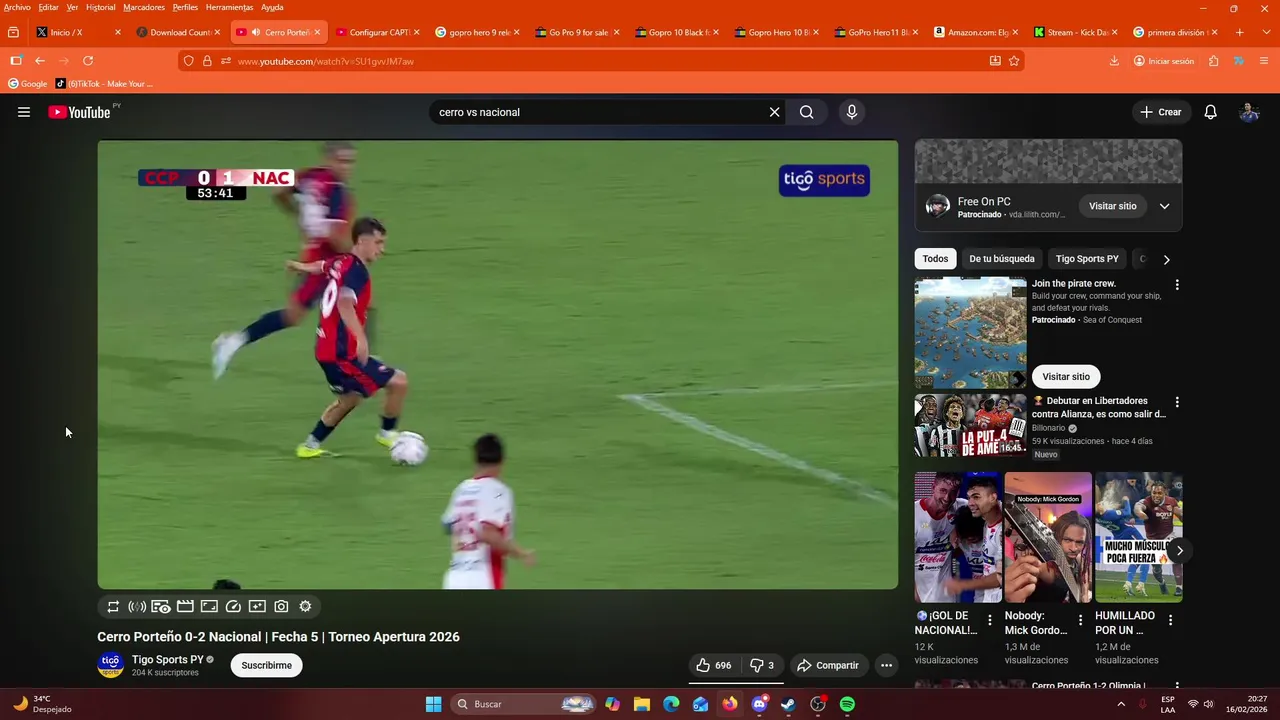The image size is (1280, 720).
Task: Switch to the Amazon.com browser tab
Action: [x=977, y=32]
